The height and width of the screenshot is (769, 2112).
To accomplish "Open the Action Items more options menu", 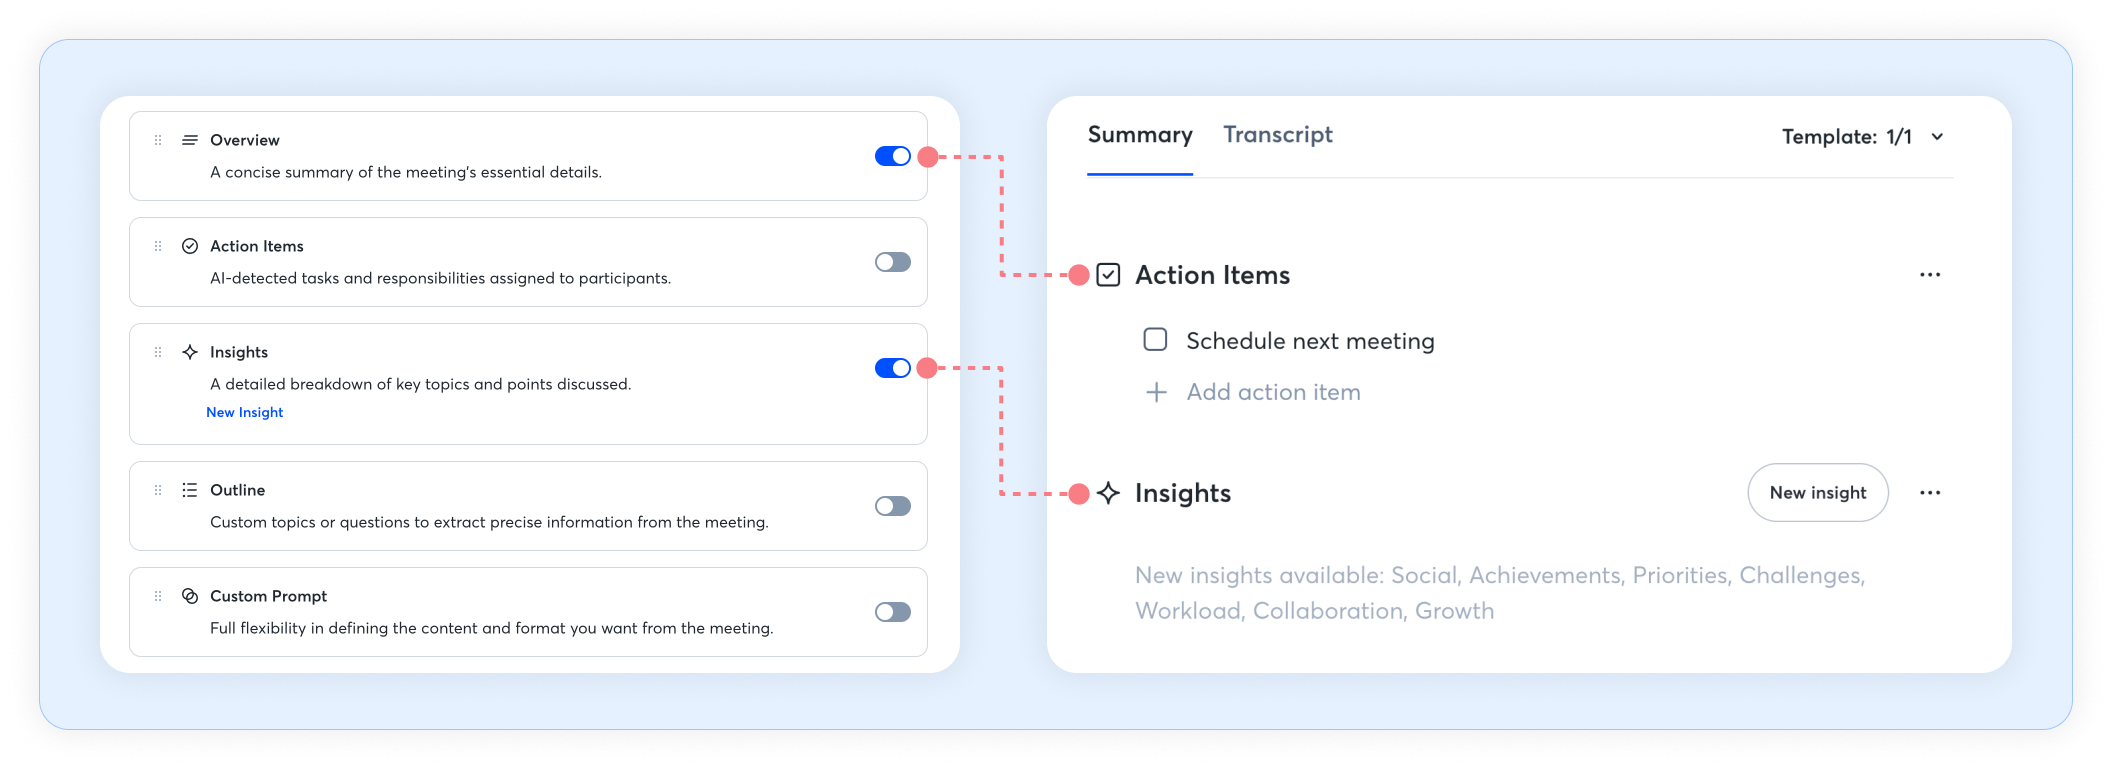I will click(x=1930, y=275).
